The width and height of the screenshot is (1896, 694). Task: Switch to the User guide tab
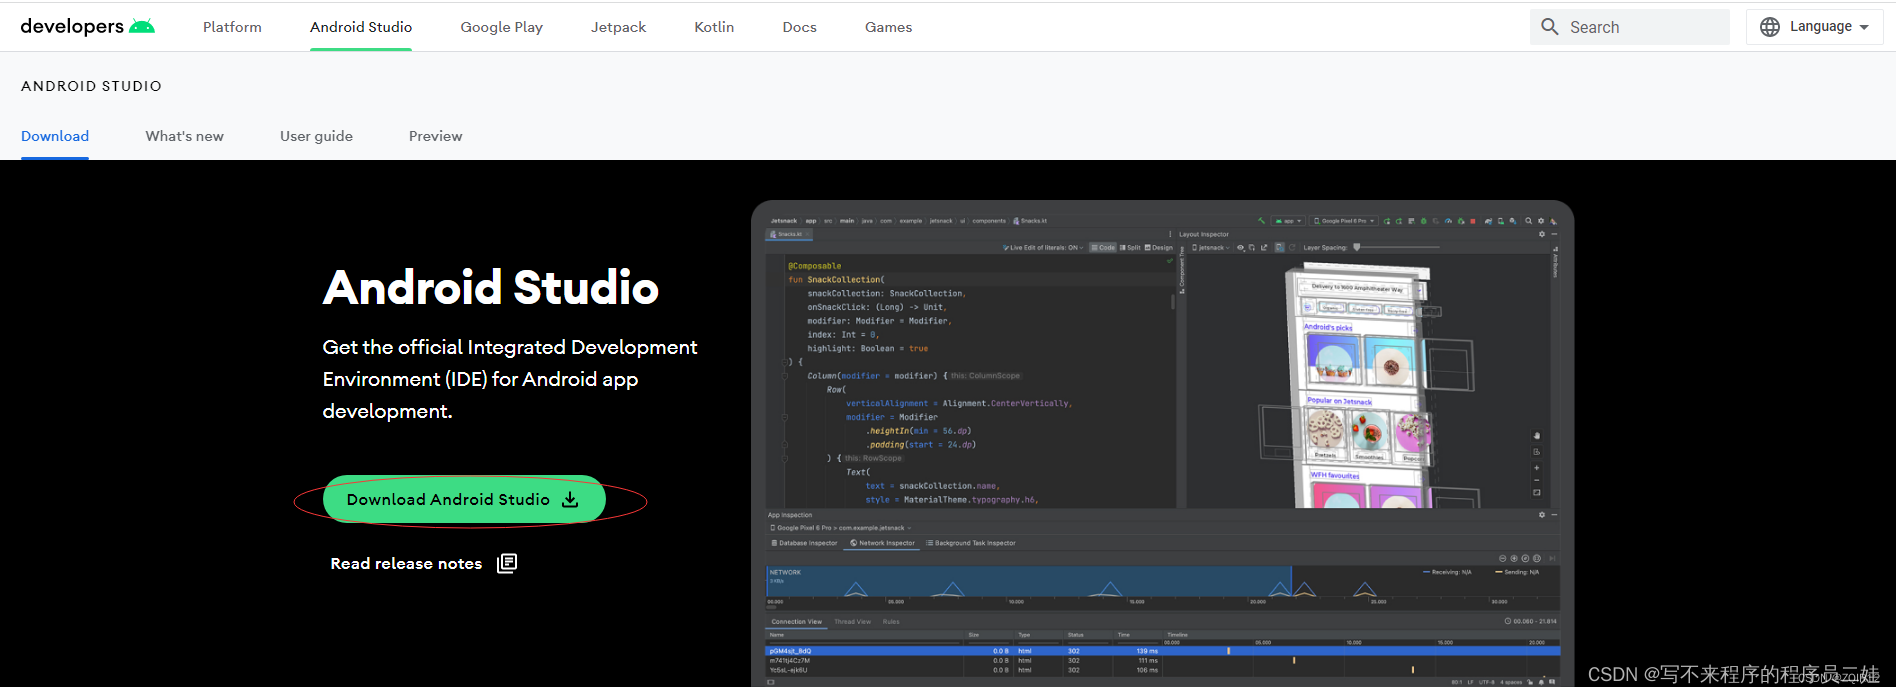pos(316,136)
